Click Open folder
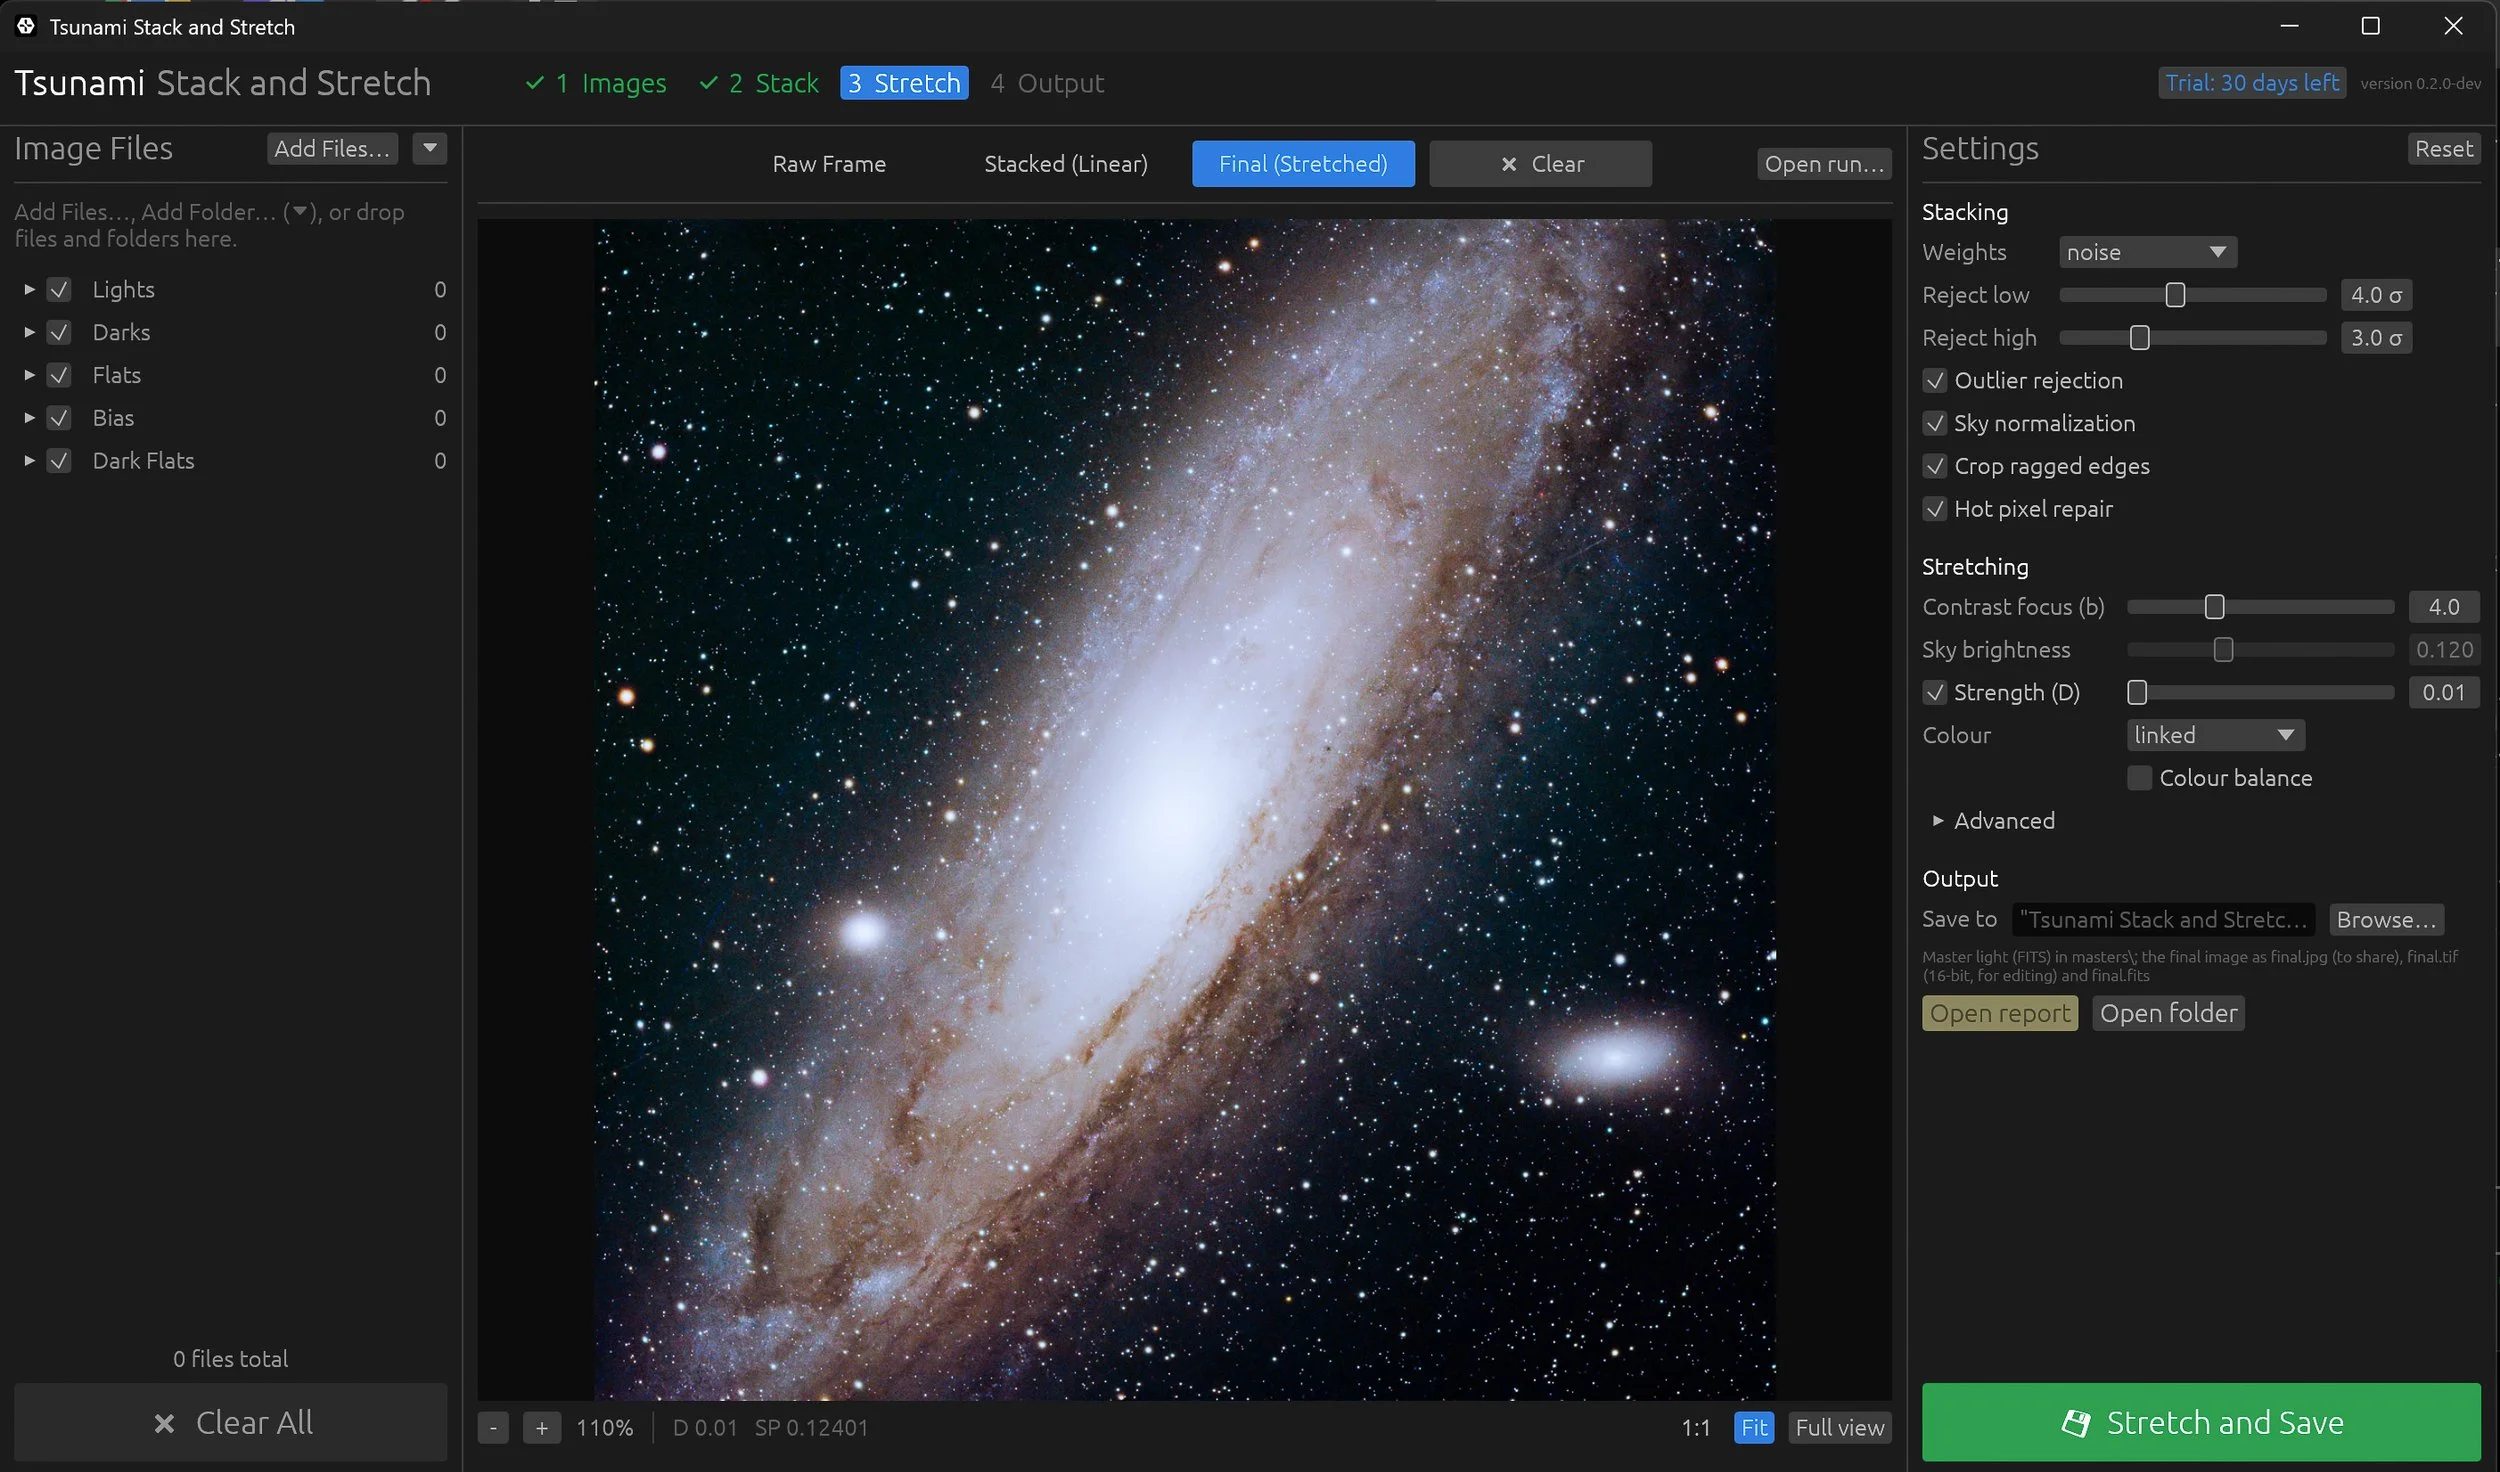The height and width of the screenshot is (1472, 2500). tap(2168, 1013)
